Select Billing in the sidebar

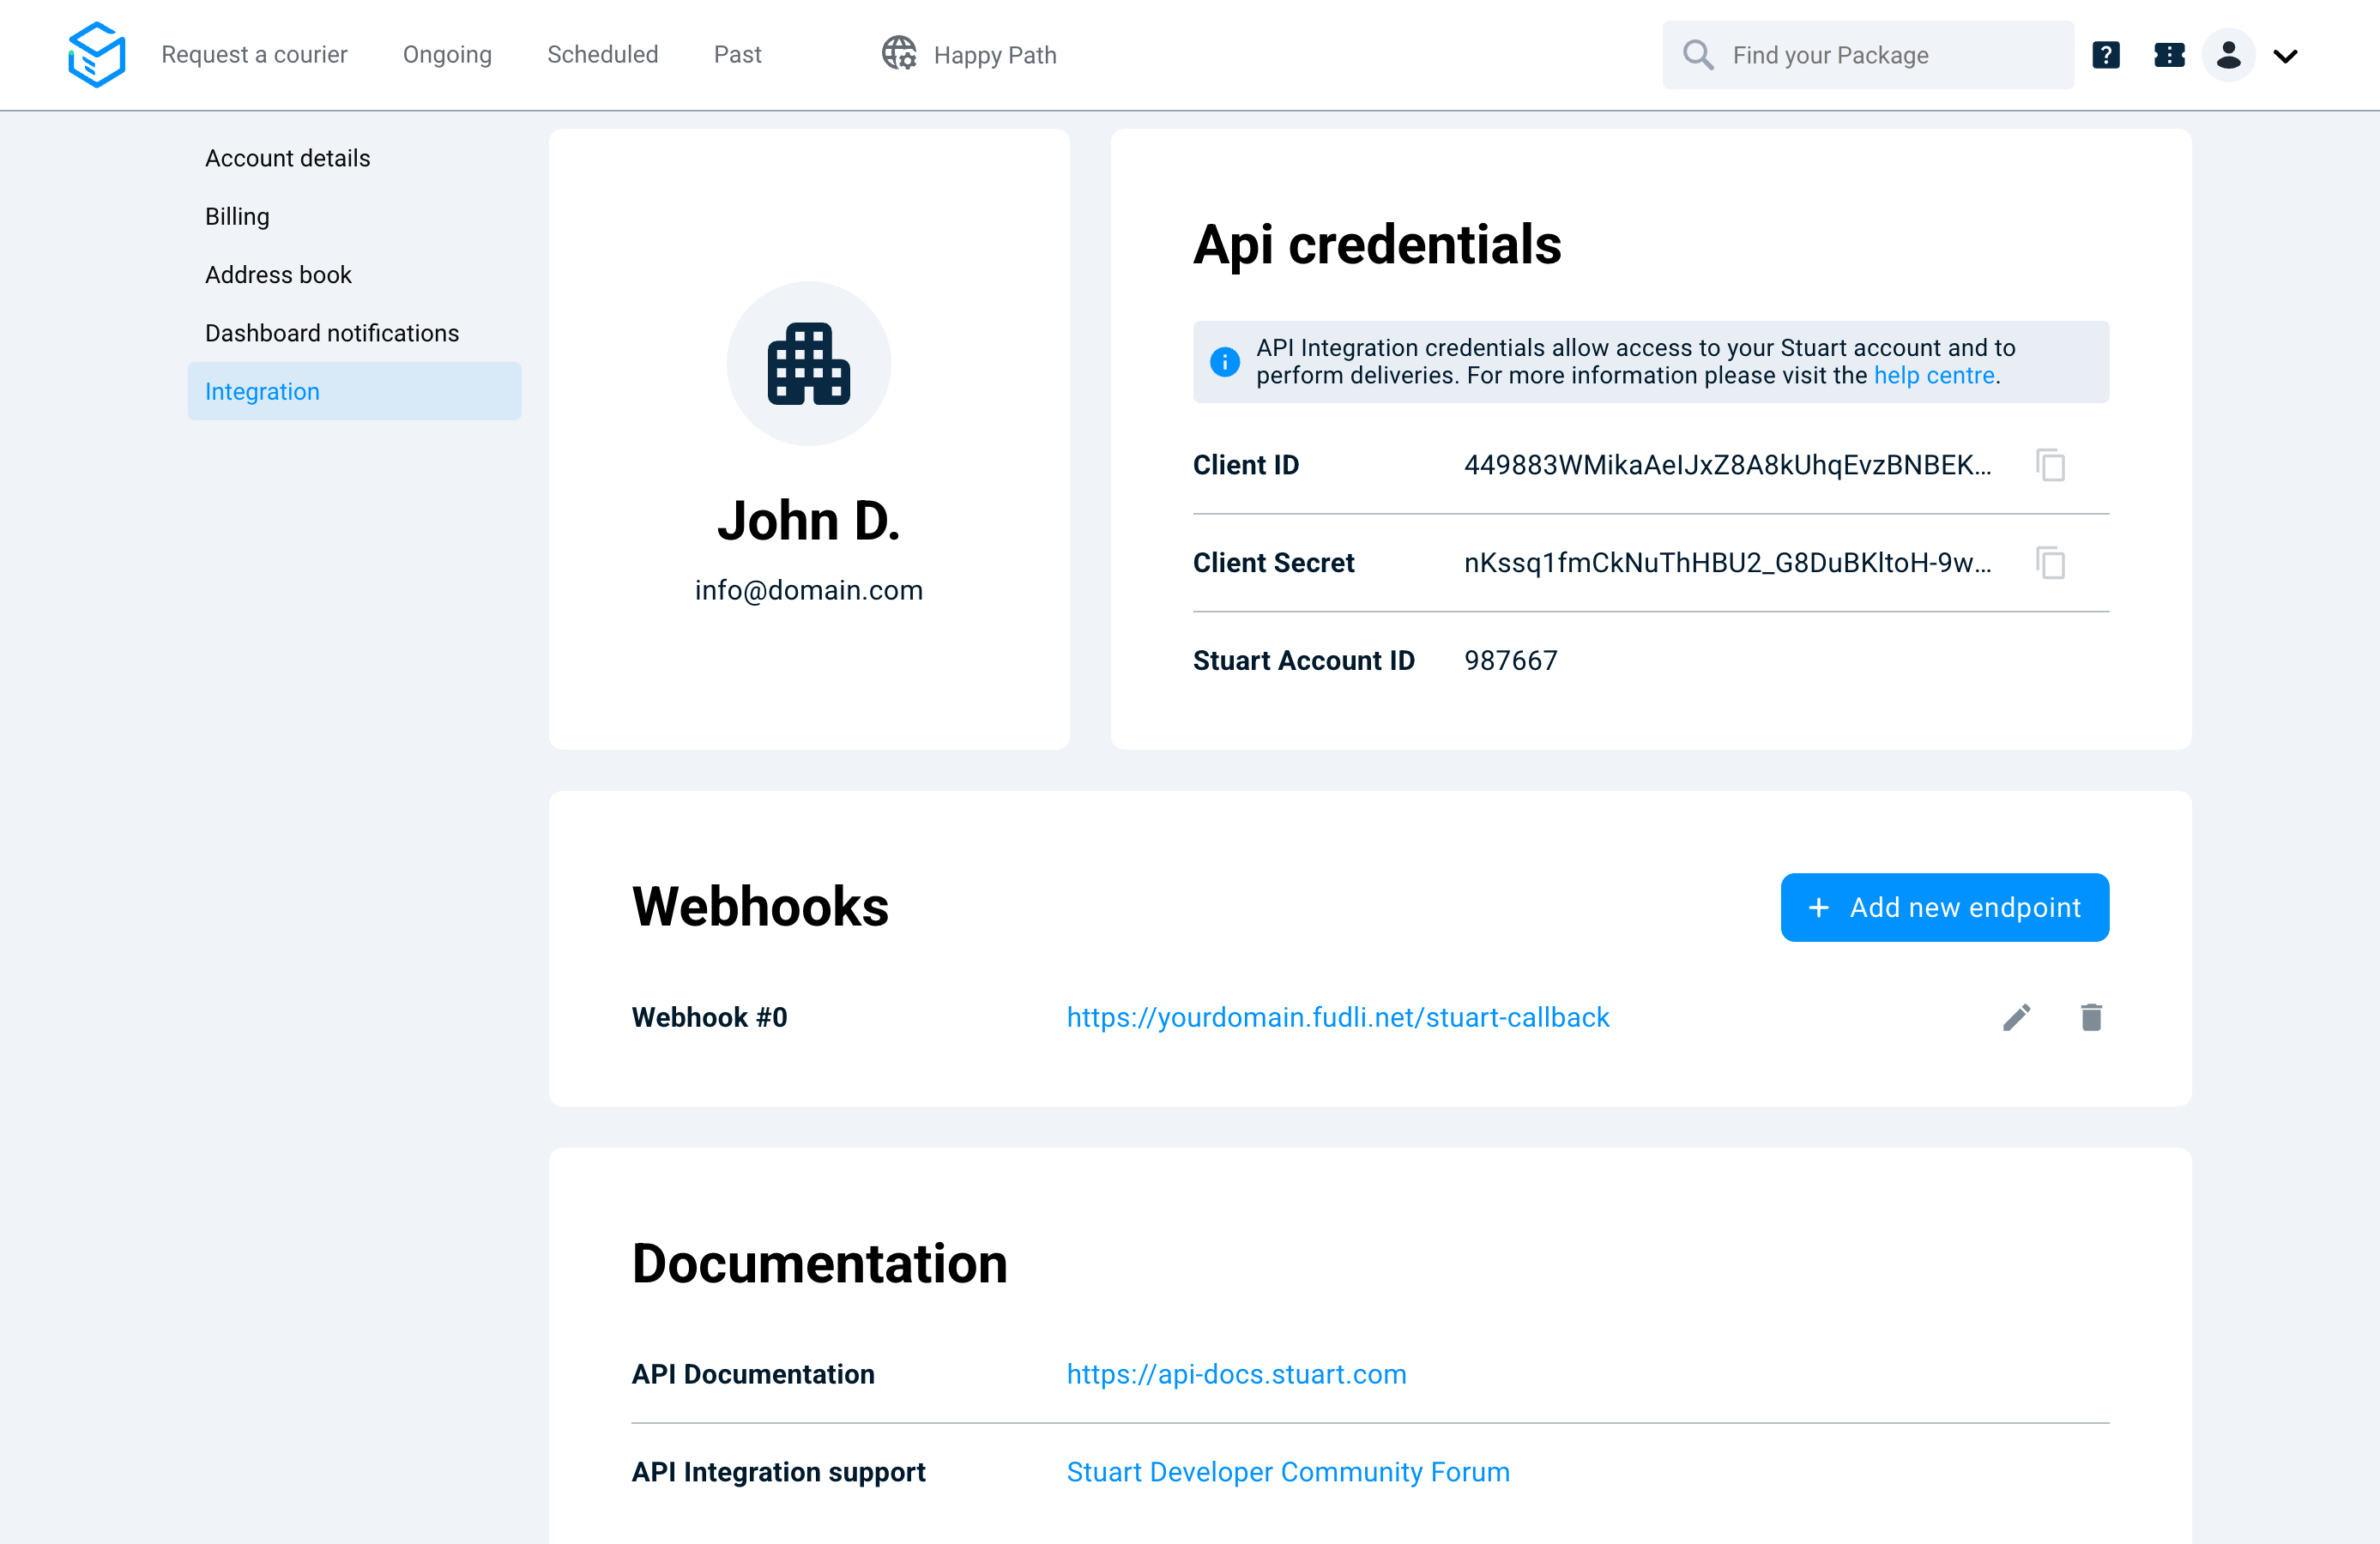[x=237, y=216]
